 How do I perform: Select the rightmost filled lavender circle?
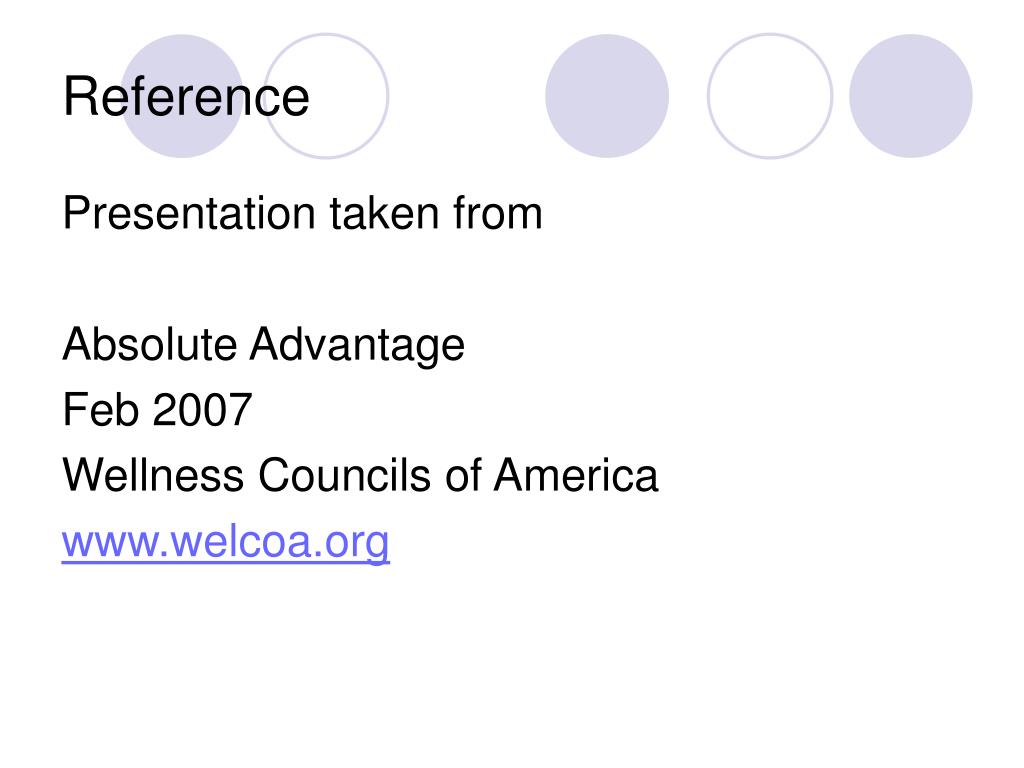pos(910,96)
